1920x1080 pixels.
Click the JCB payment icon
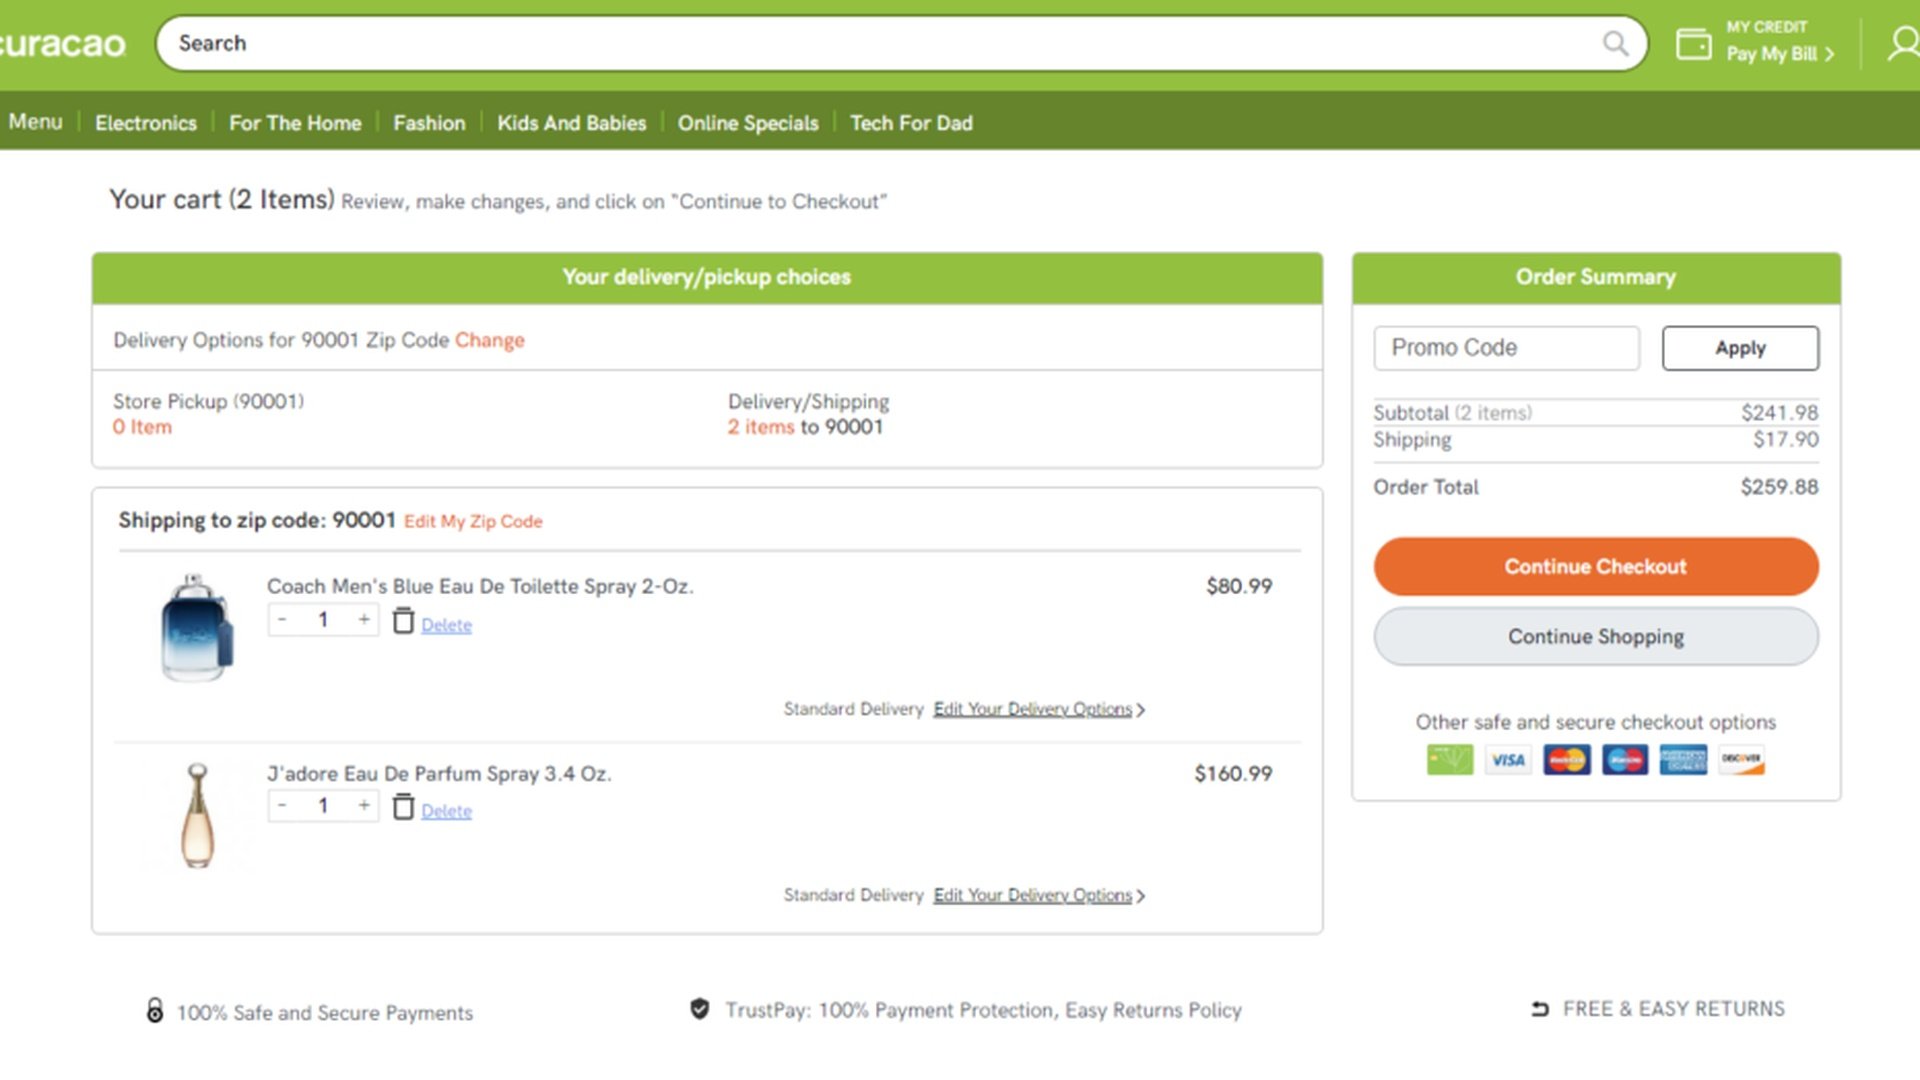pyautogui.click(x=1623, y=760)
